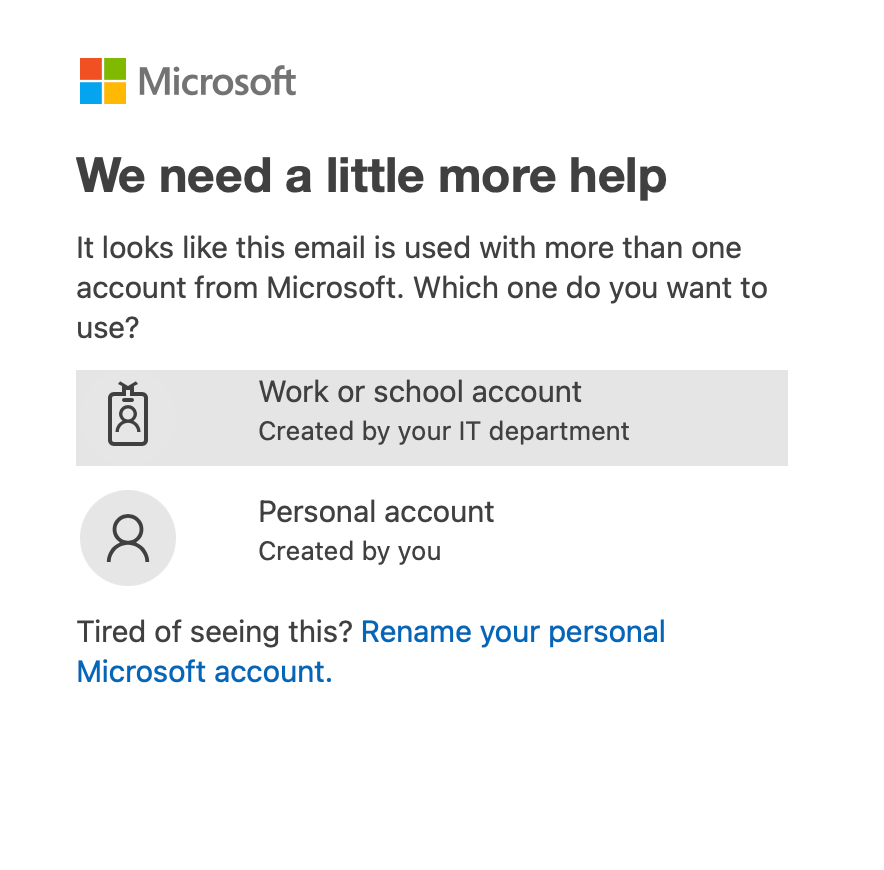Select the ID badge icon
The image size is (884, 870).
(x=127, y=417)
